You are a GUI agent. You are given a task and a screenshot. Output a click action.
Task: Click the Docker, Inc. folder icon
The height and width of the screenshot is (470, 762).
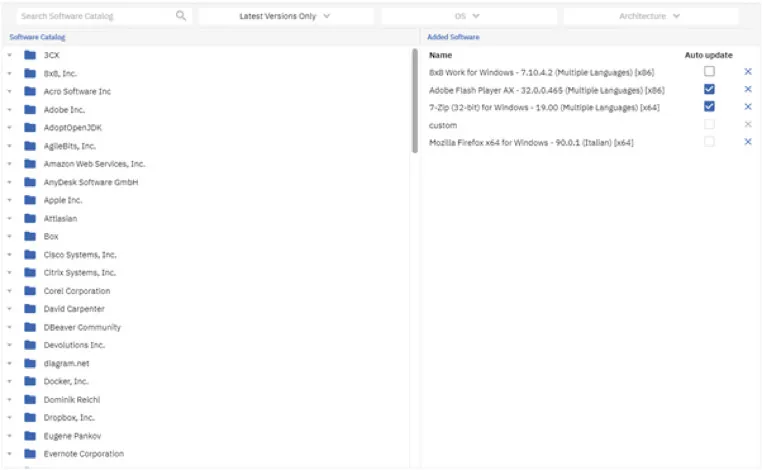coord(30,381)
